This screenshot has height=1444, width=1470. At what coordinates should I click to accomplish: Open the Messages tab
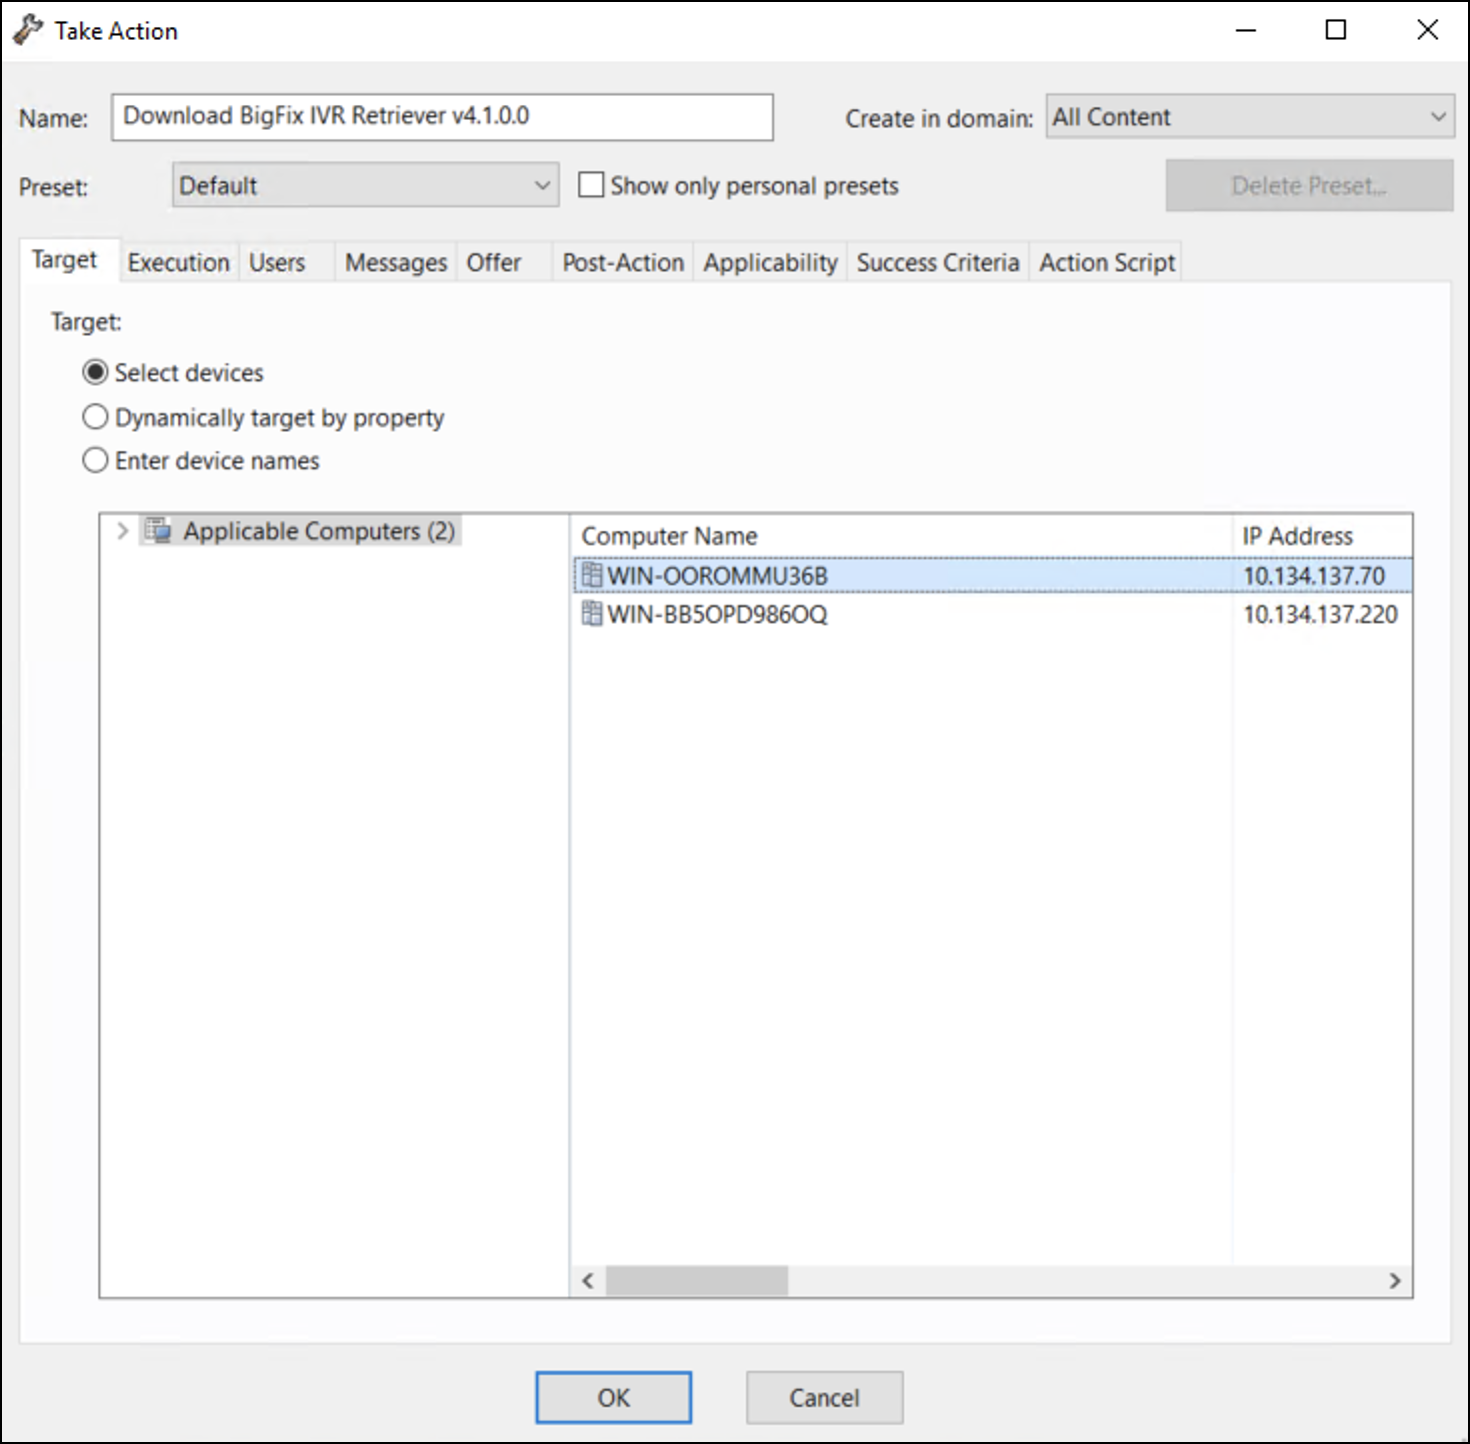[x=396, y=262]
